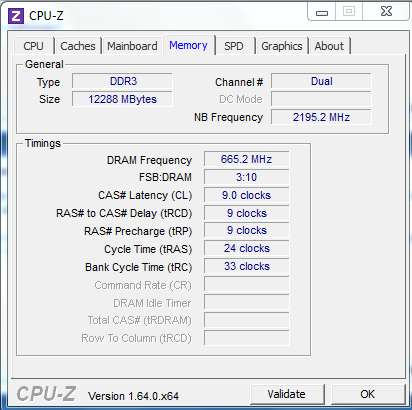The width and height of the screenshot is (412, 410).
Task: Click the DRAM Frequency label
Action: [x=149, y=160]
